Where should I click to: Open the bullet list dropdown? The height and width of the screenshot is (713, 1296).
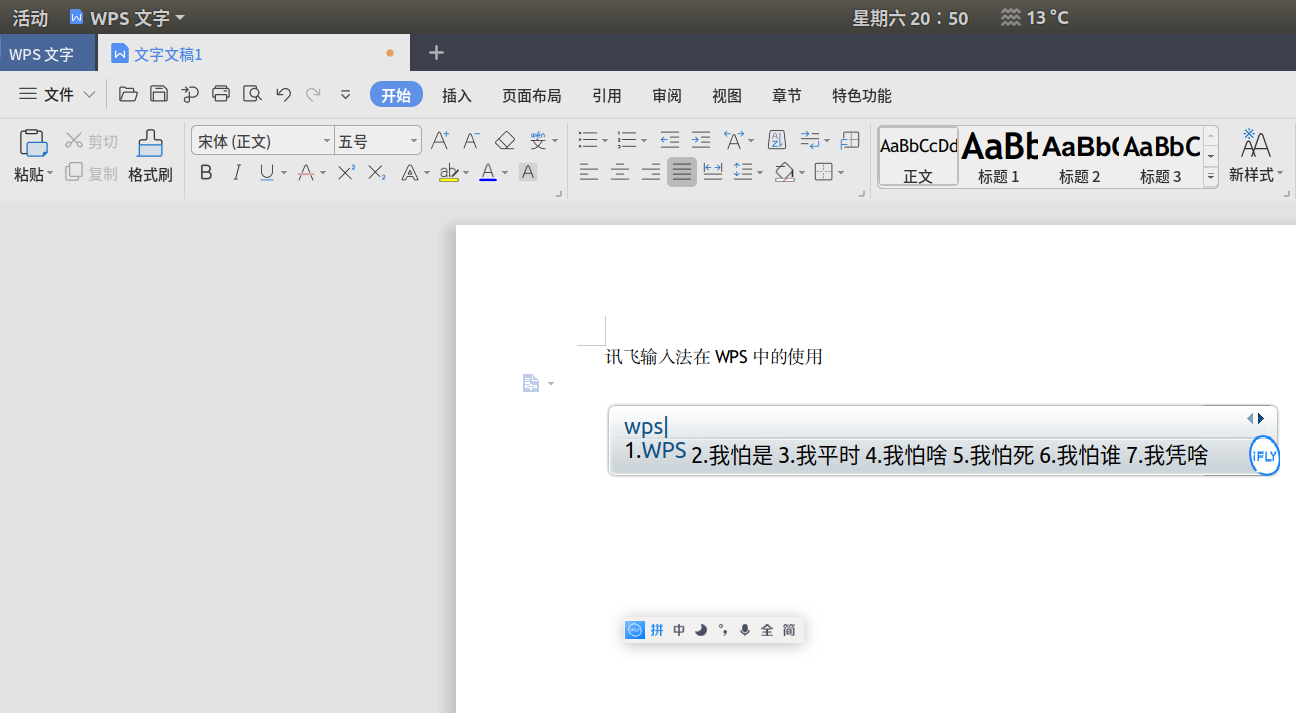pyautogui.click(x=604, y=141)
